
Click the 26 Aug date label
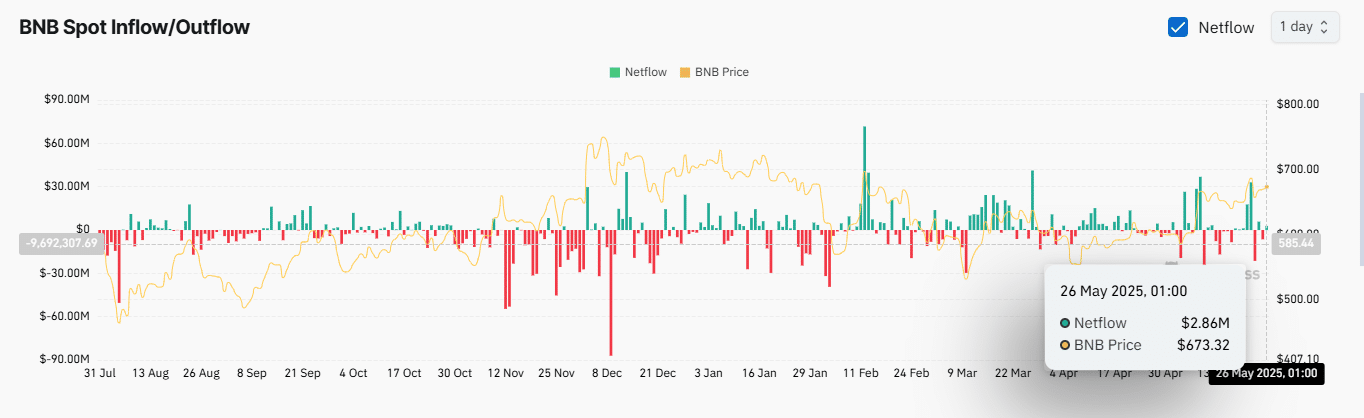point(201,373)
